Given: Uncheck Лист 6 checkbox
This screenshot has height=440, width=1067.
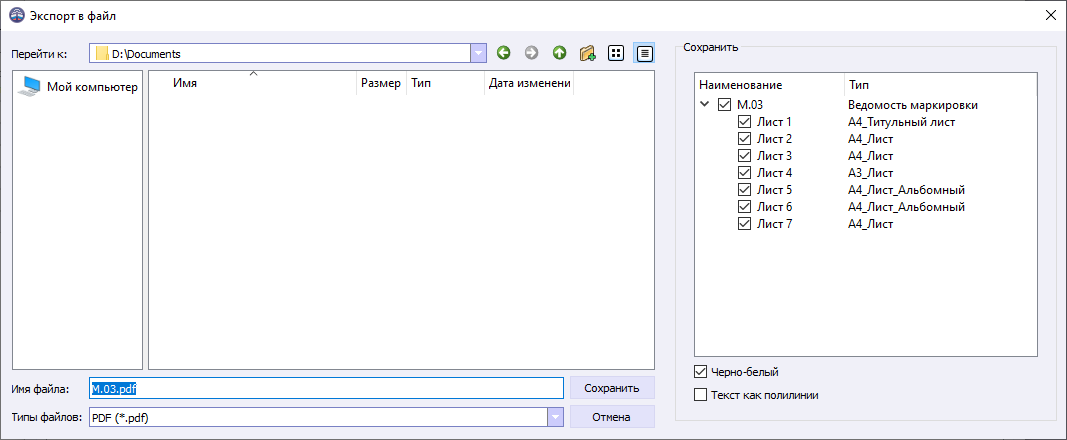Looking at the screenshot, I should coord(744,207).
